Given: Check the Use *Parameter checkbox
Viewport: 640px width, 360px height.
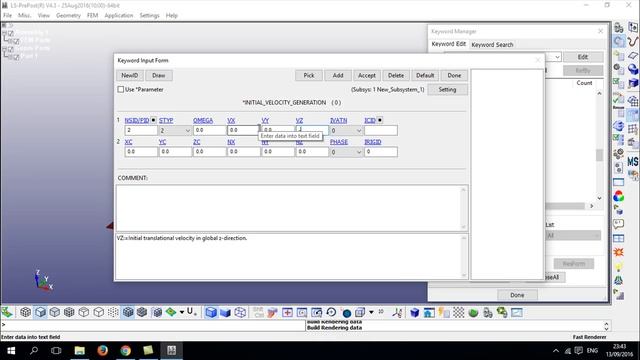Looking at the screenshot, I should pos(120,89).
